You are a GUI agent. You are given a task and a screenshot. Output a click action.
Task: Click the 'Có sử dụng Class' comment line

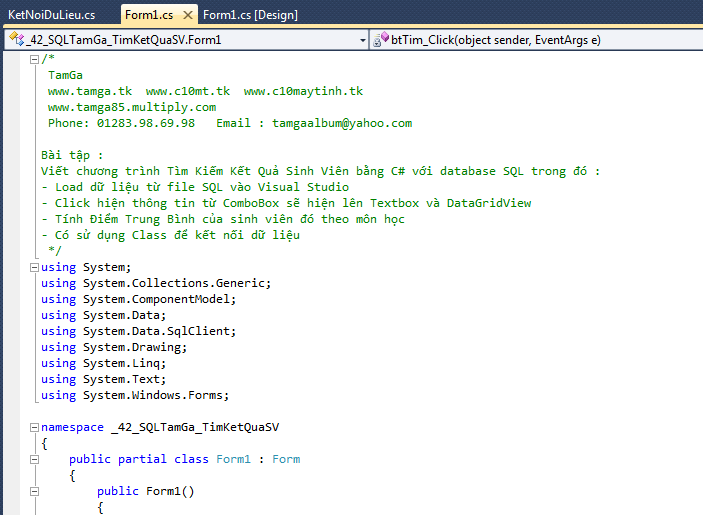170,235
